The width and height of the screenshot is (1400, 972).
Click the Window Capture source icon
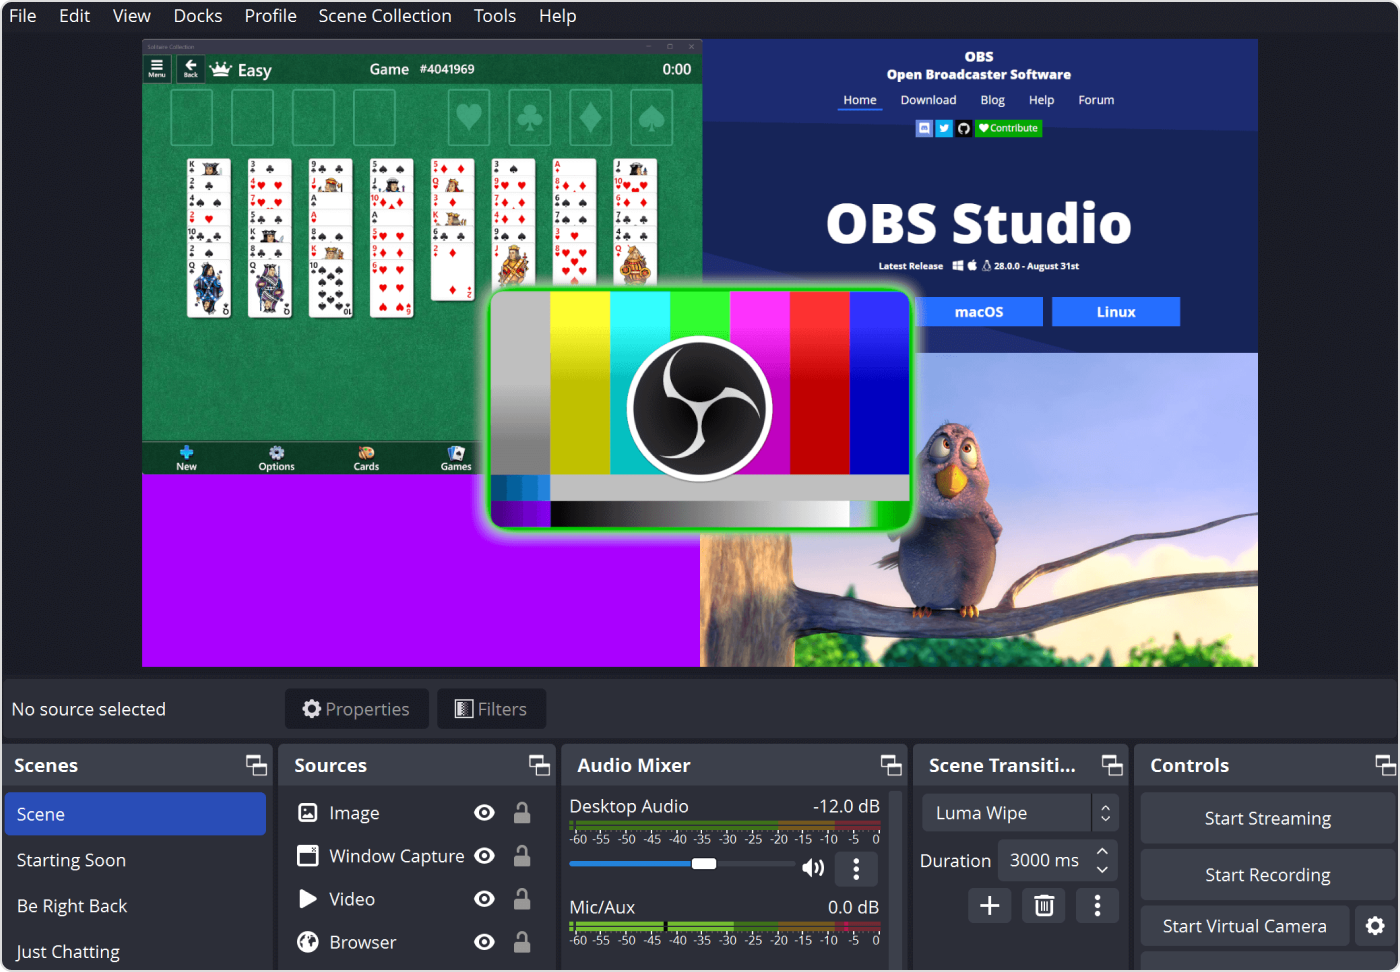click(307, 856)
